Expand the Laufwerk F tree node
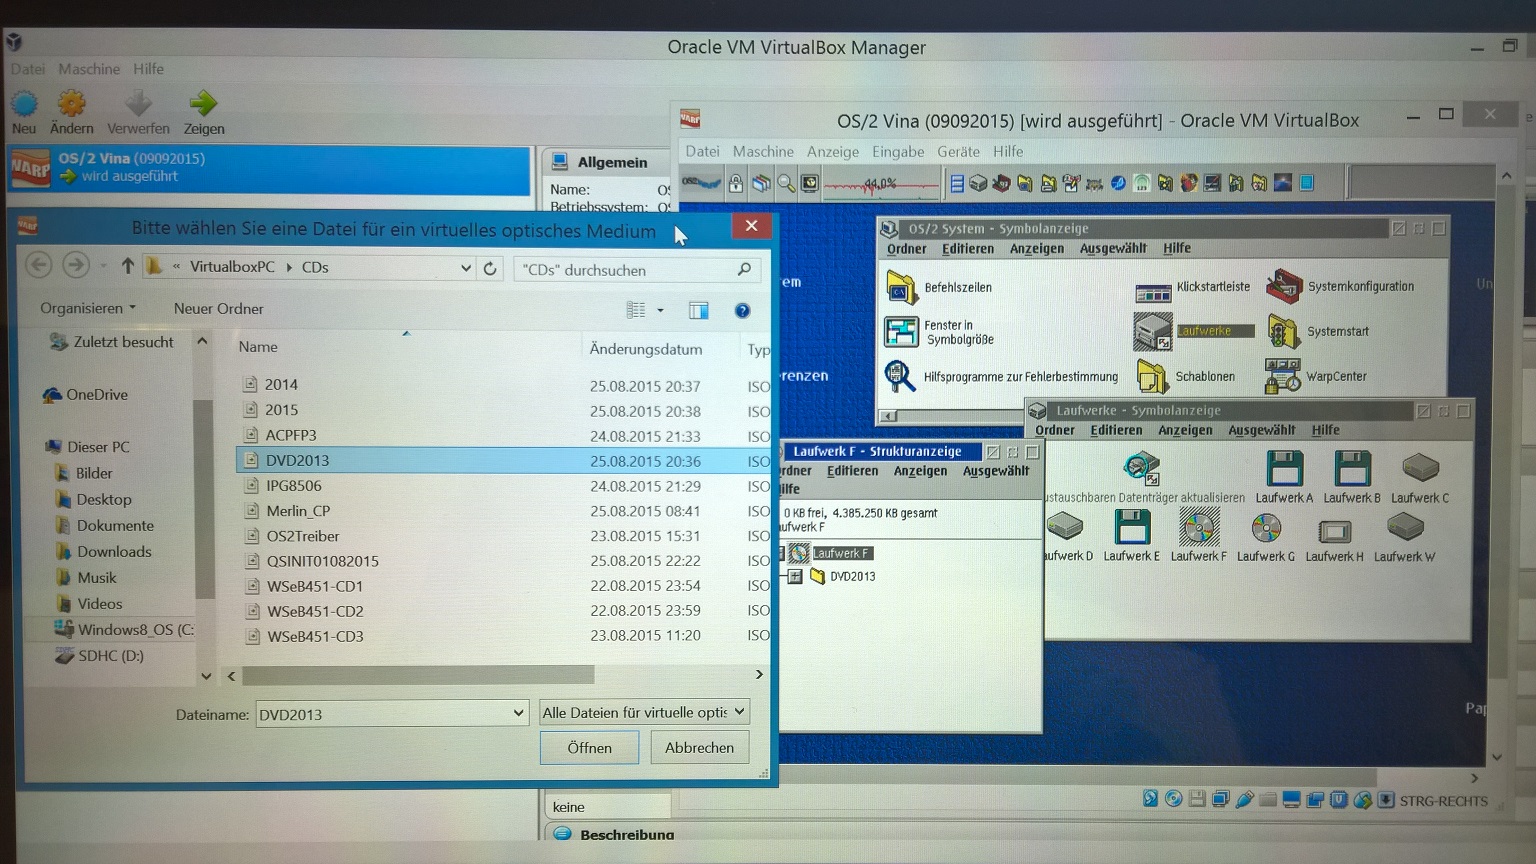Image resolution: width=1536 pixels, height=864 pixels. point(783,552)
